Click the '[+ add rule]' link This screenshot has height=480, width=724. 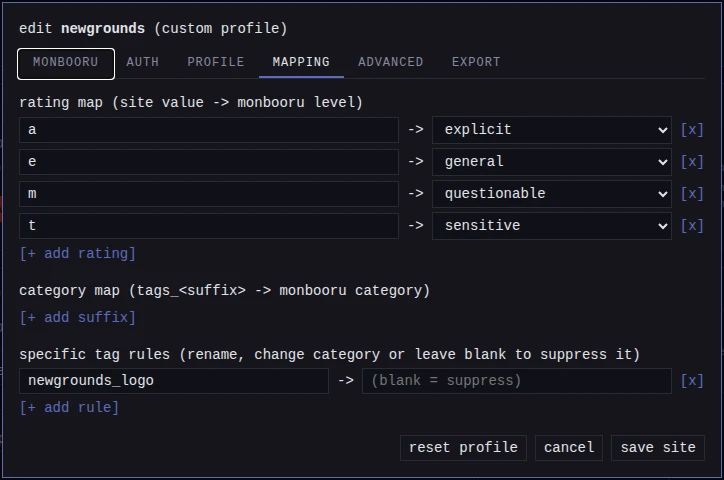pos(69,408)
